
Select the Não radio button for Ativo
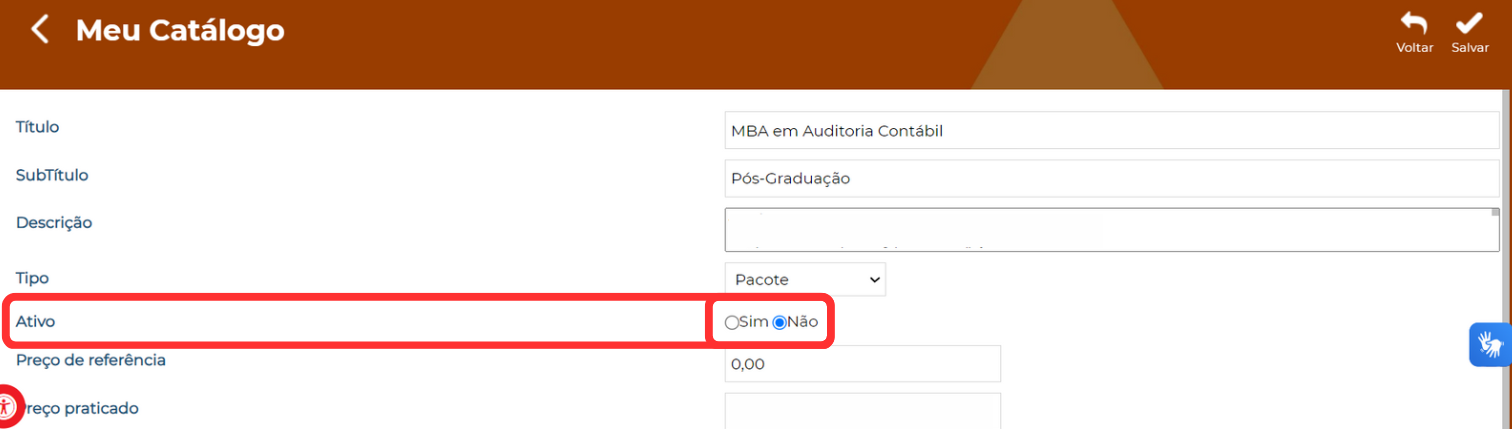click(780, 322)
